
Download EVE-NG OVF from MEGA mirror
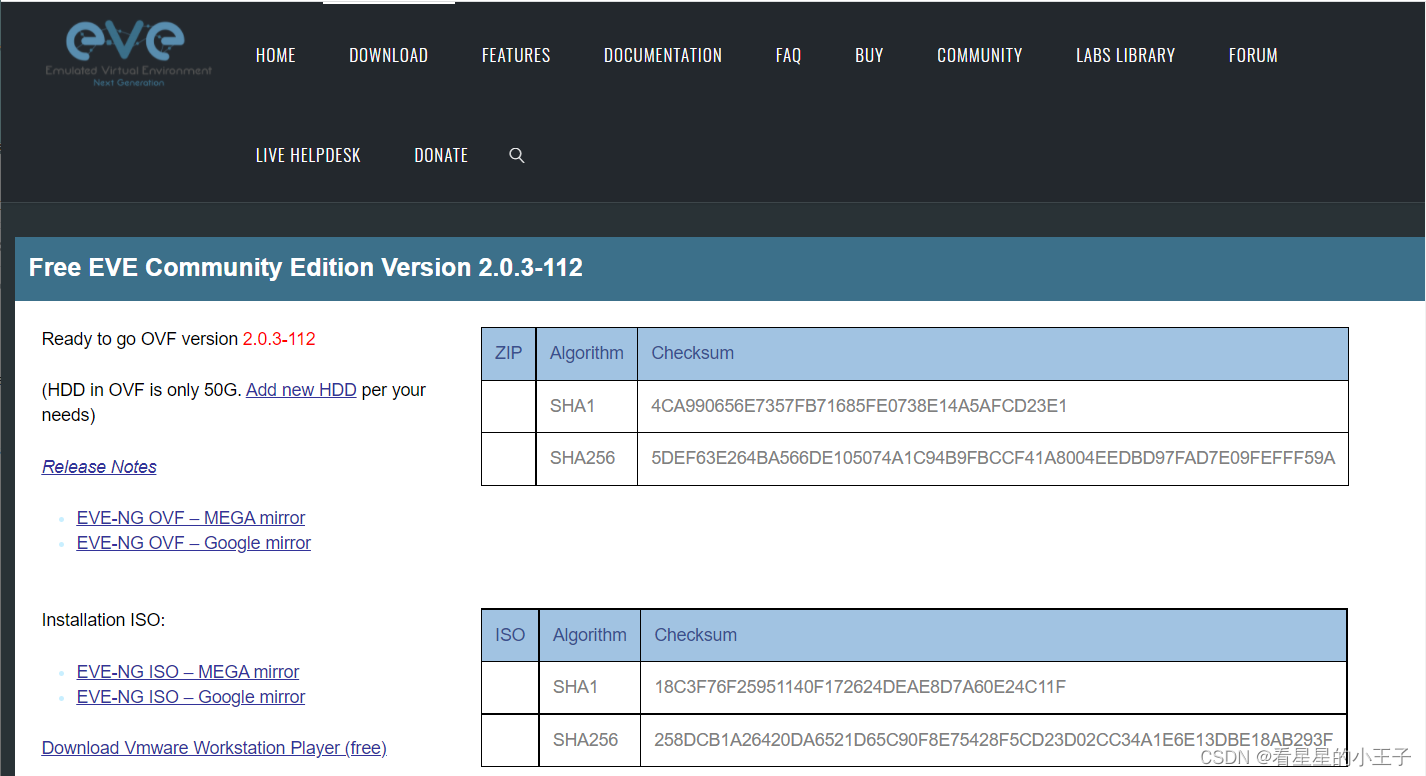[x=191, y=518]
